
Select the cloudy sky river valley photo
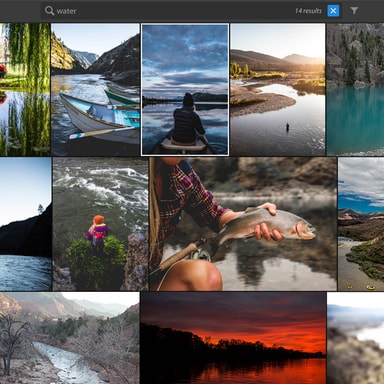tap(361, 224)
